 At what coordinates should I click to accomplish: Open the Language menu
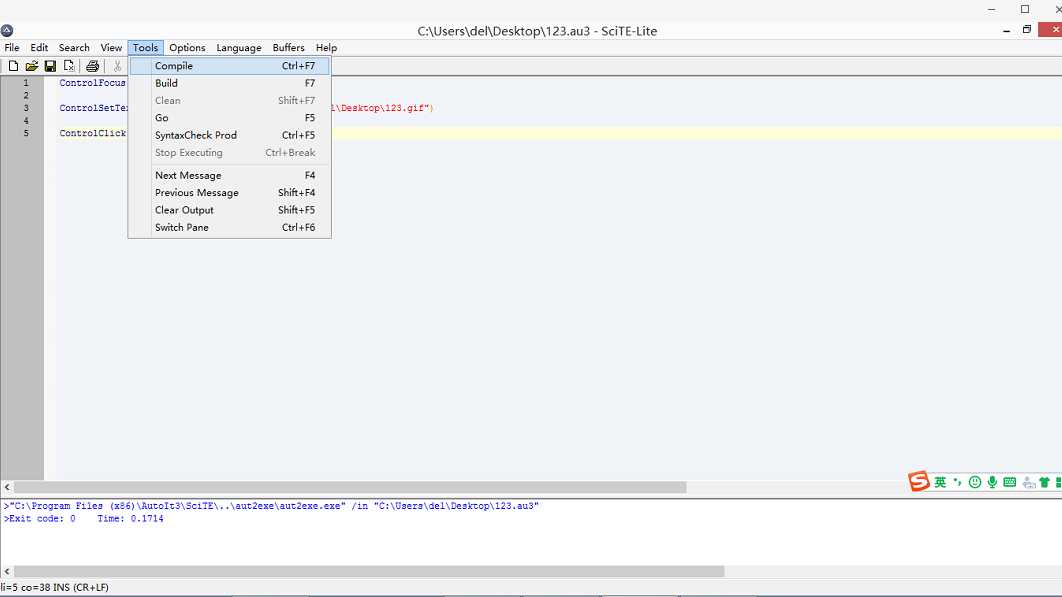238,47
